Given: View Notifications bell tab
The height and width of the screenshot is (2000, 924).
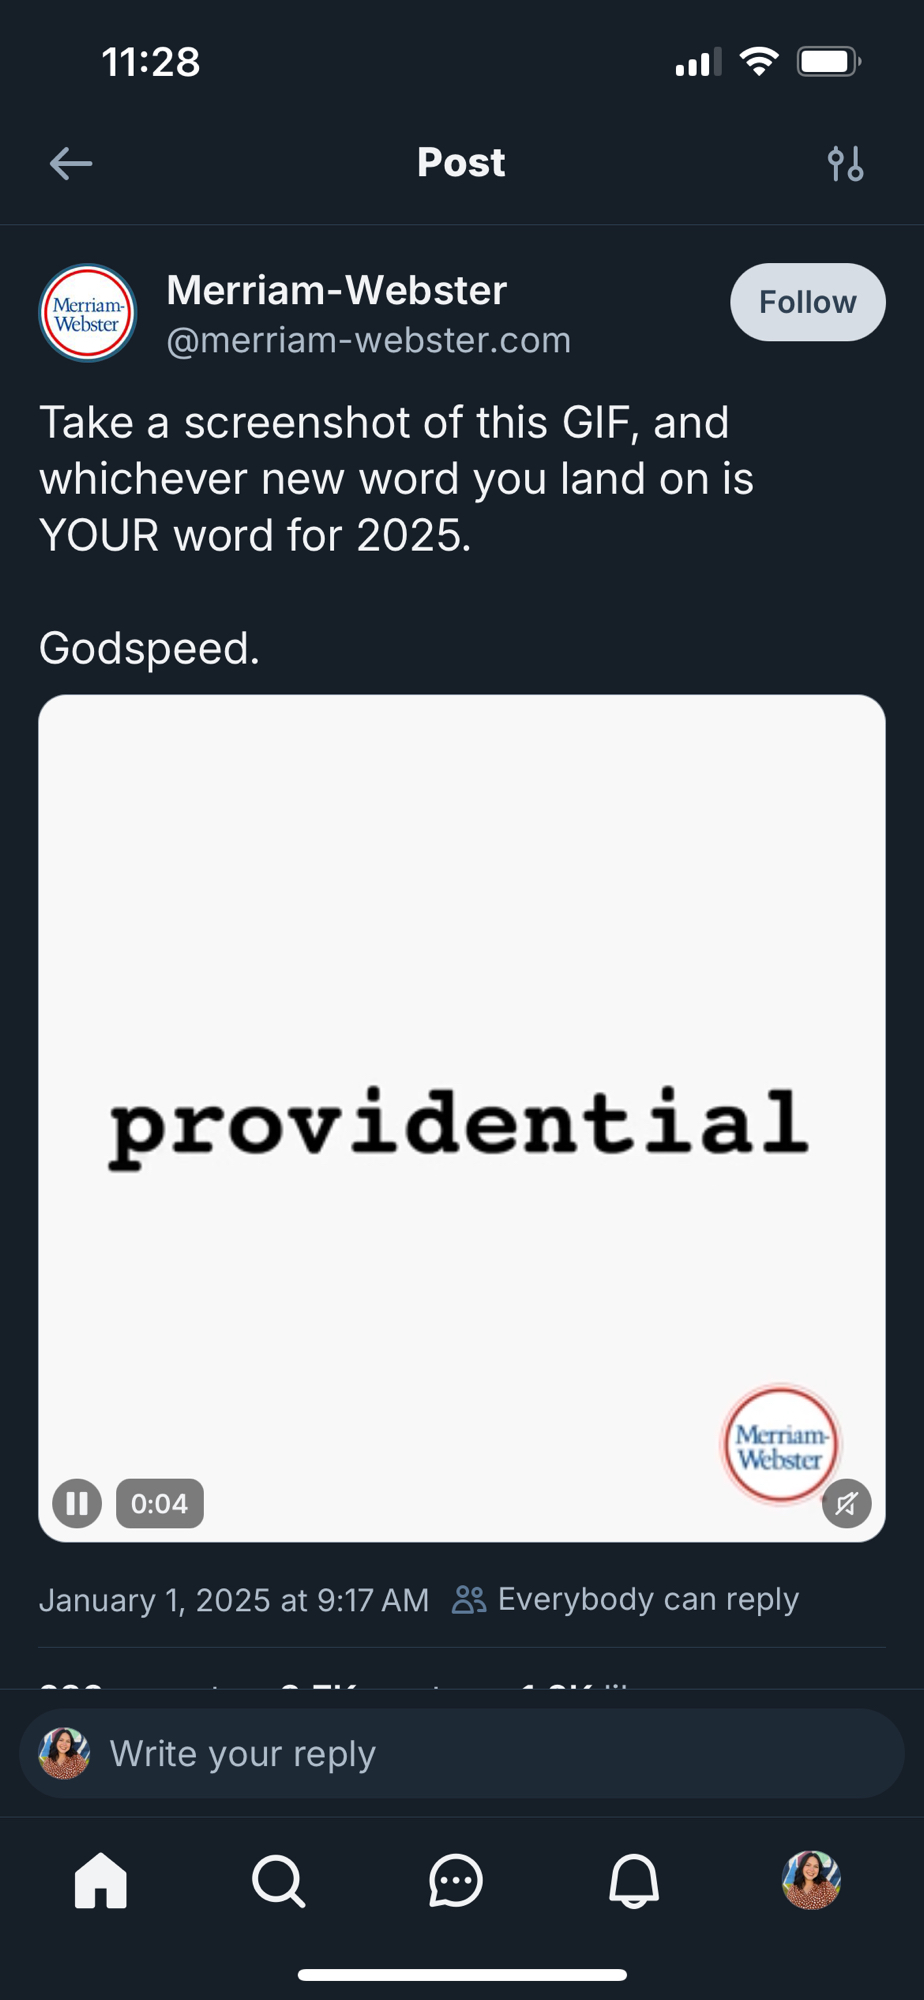Looking at the screenshot, I should pos(634,1880).
